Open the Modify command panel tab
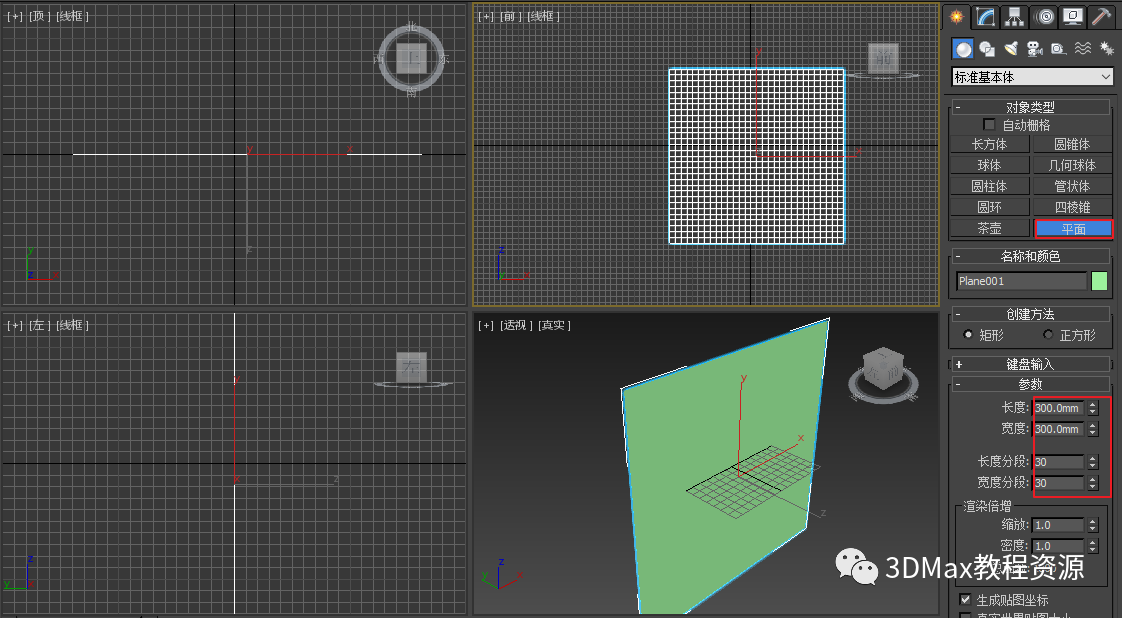The image size is (1122, 618). [985, 16]
